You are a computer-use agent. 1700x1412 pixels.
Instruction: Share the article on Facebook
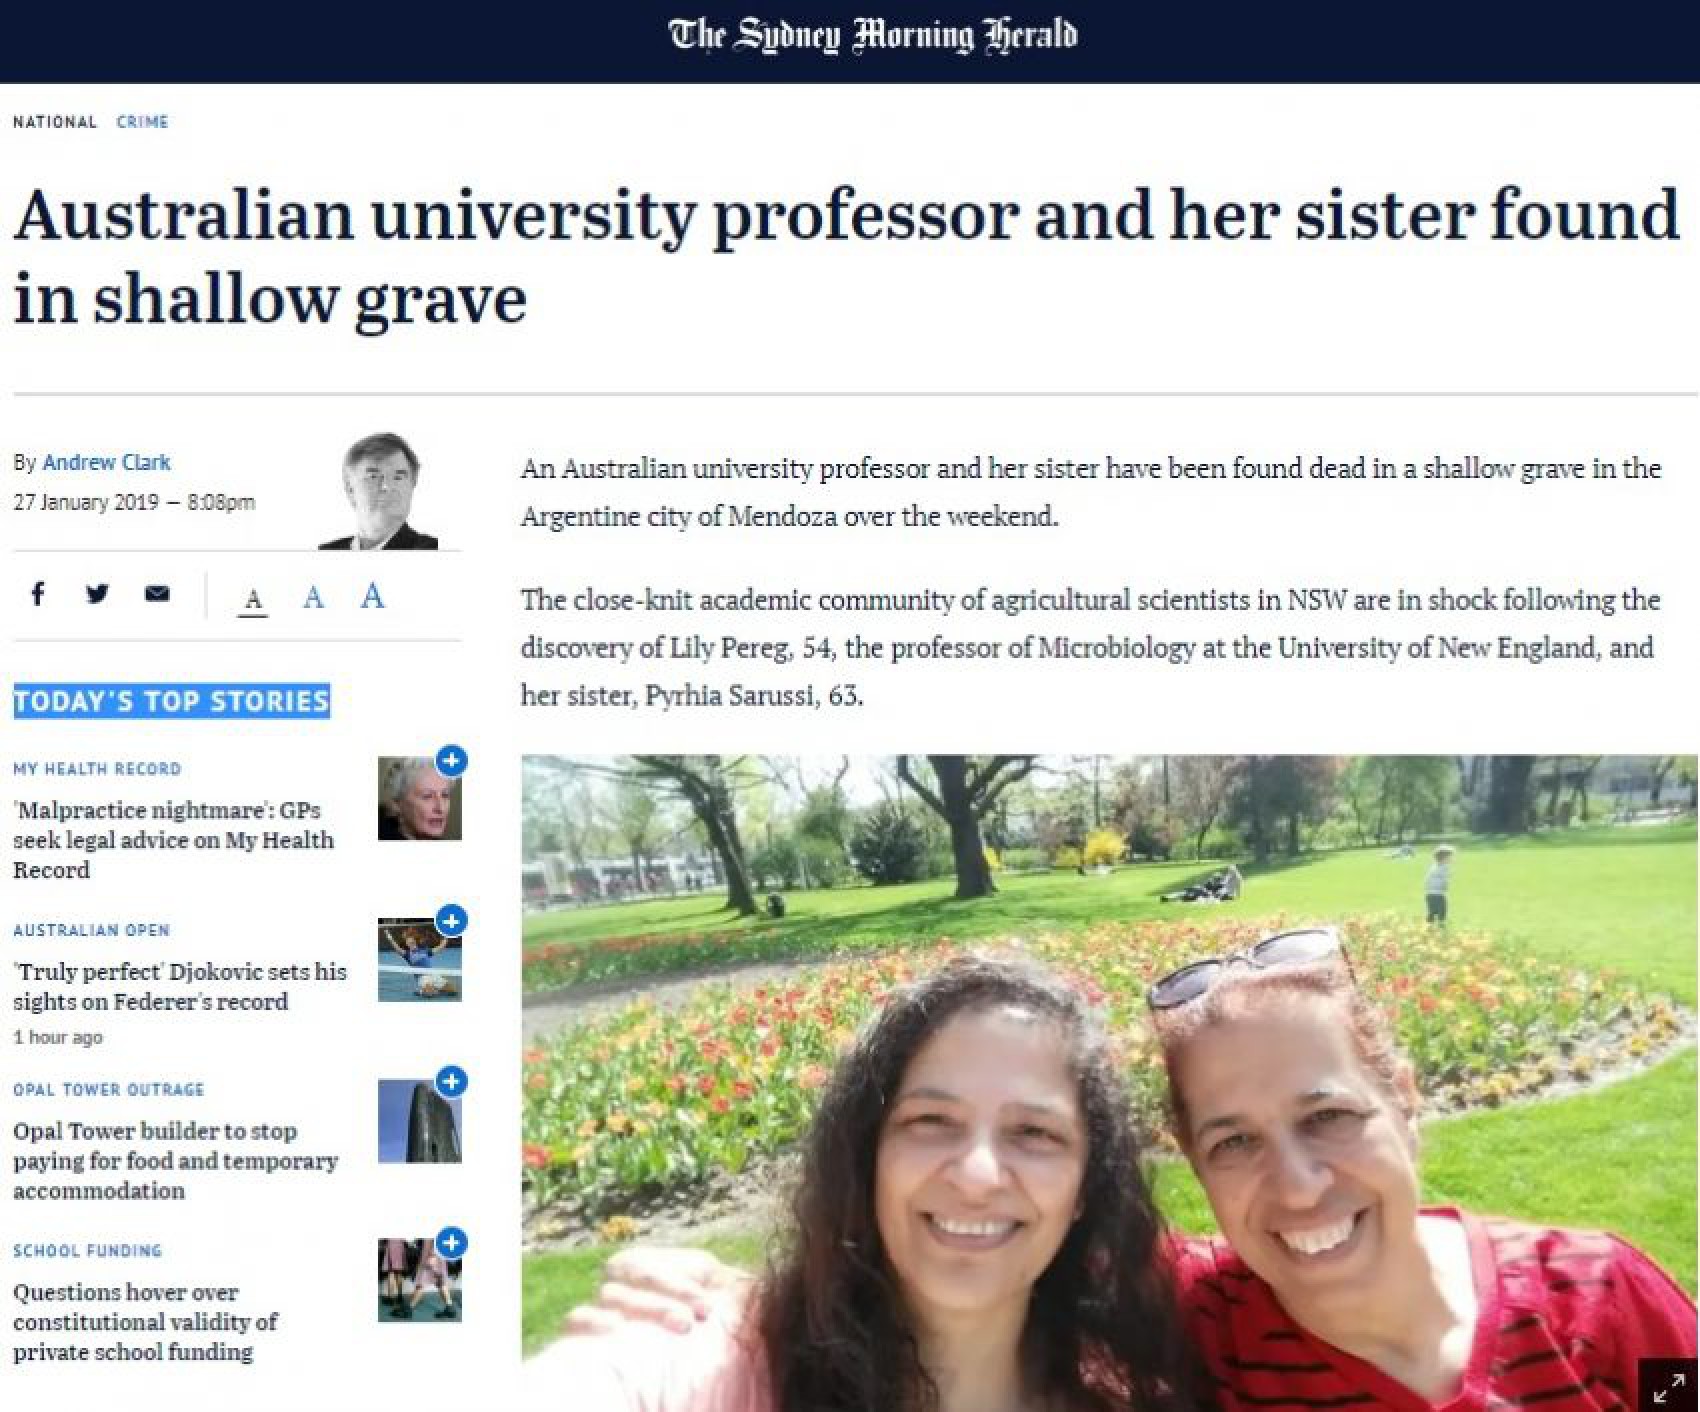click(x=37, y=594)
